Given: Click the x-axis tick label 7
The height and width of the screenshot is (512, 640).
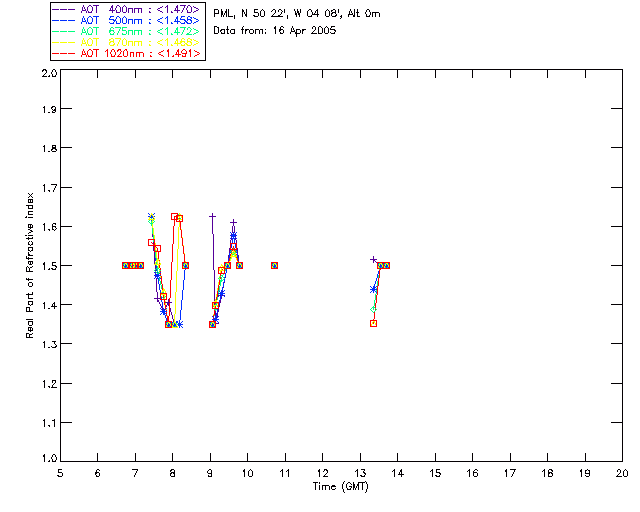Looking at the screenshot, I should 135,473.
